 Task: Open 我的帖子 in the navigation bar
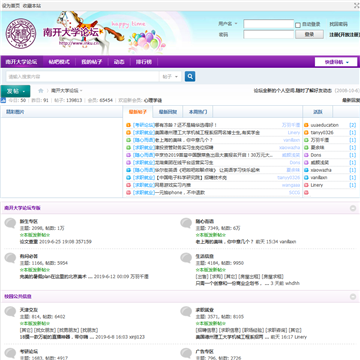click(92, 62)
